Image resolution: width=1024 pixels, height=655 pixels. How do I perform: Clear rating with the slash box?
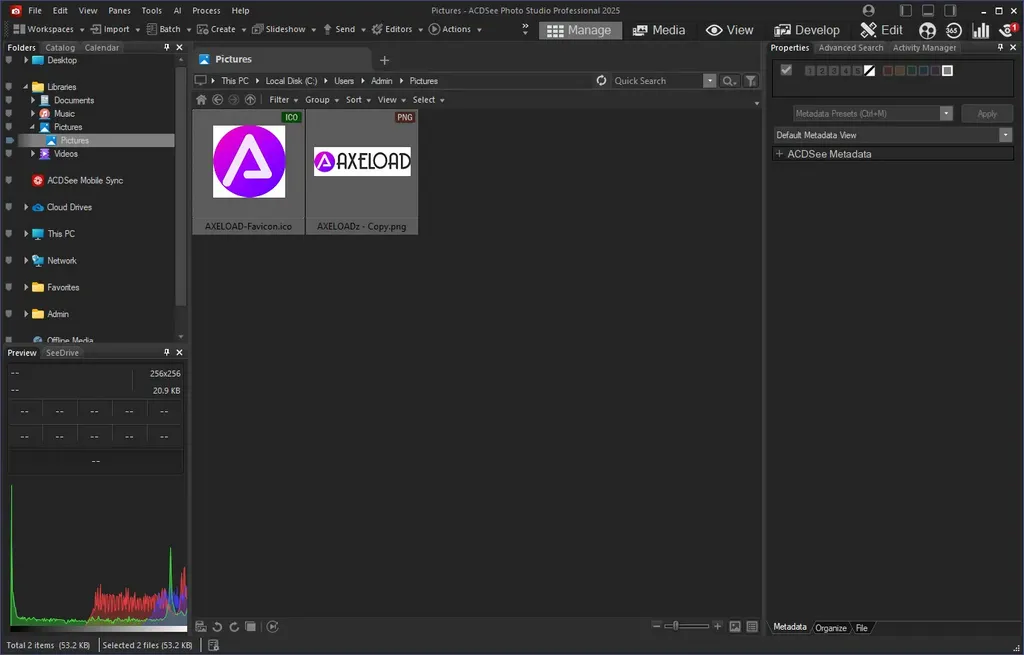869,71
